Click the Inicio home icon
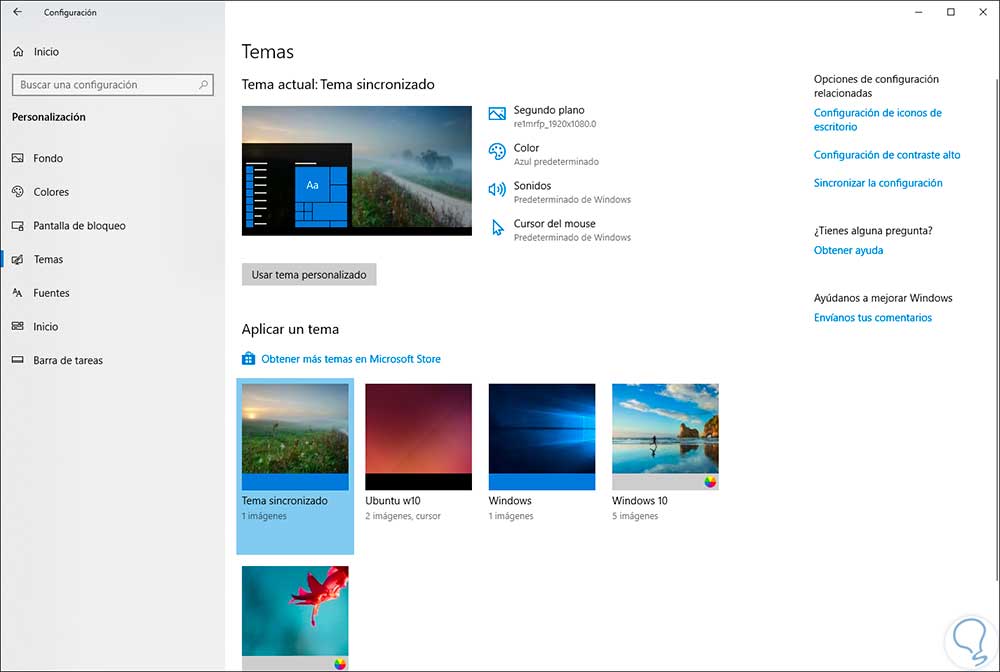The height and width of the screenshot is (672, 1000). coord(18,52)
